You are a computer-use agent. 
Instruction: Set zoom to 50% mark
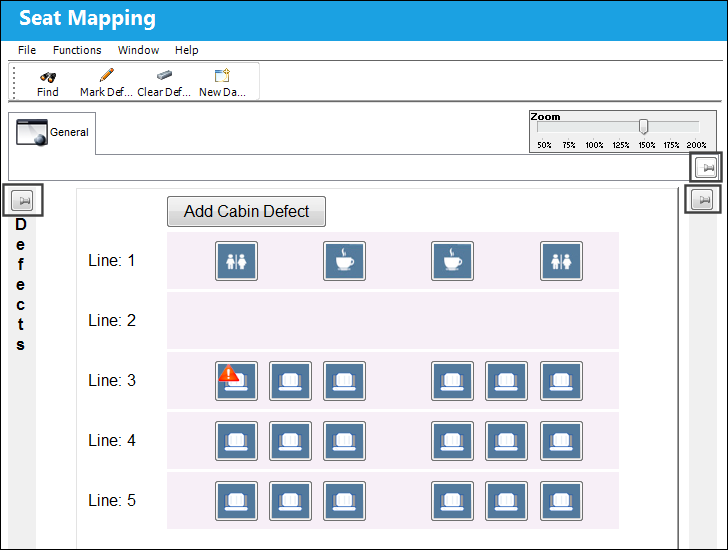(544, 145)
